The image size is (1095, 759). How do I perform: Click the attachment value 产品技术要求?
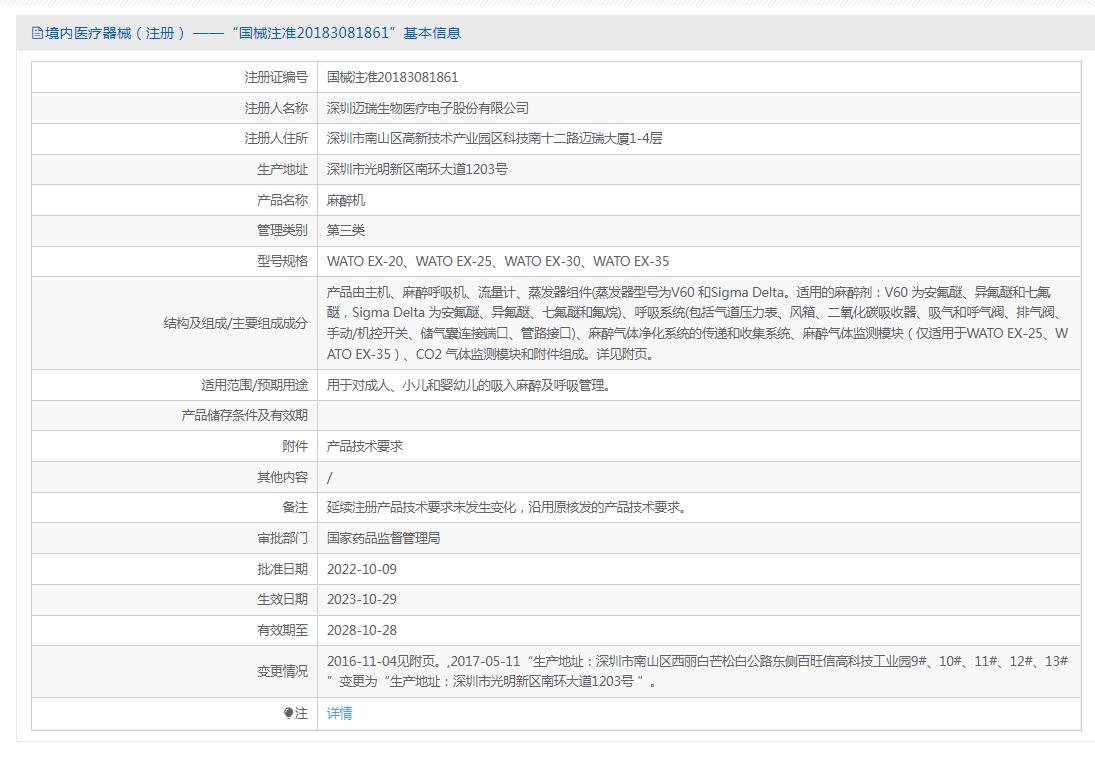pos(365,446)
